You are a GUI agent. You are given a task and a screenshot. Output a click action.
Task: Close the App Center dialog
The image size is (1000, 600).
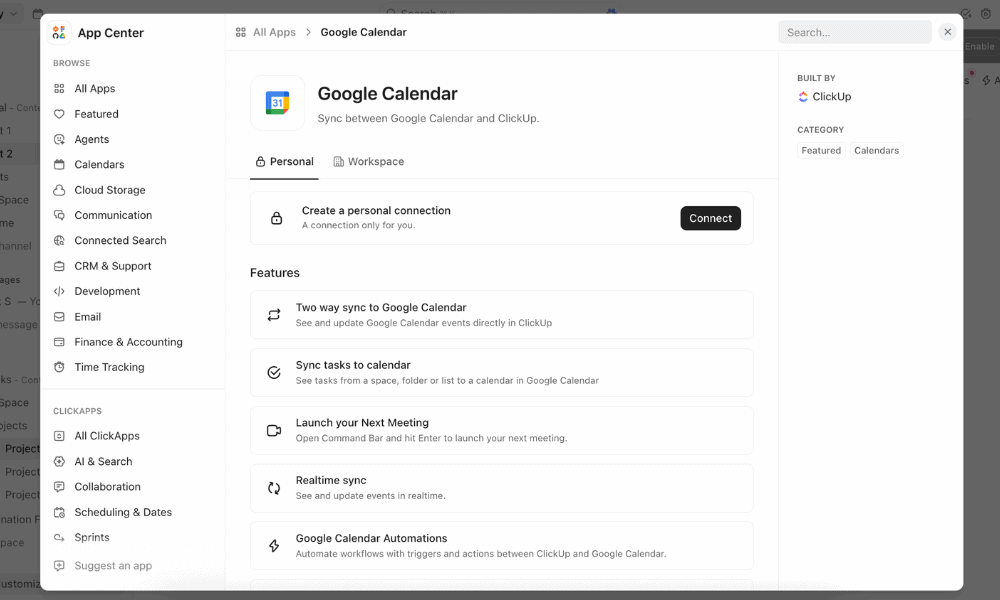[x=948, y=32]
